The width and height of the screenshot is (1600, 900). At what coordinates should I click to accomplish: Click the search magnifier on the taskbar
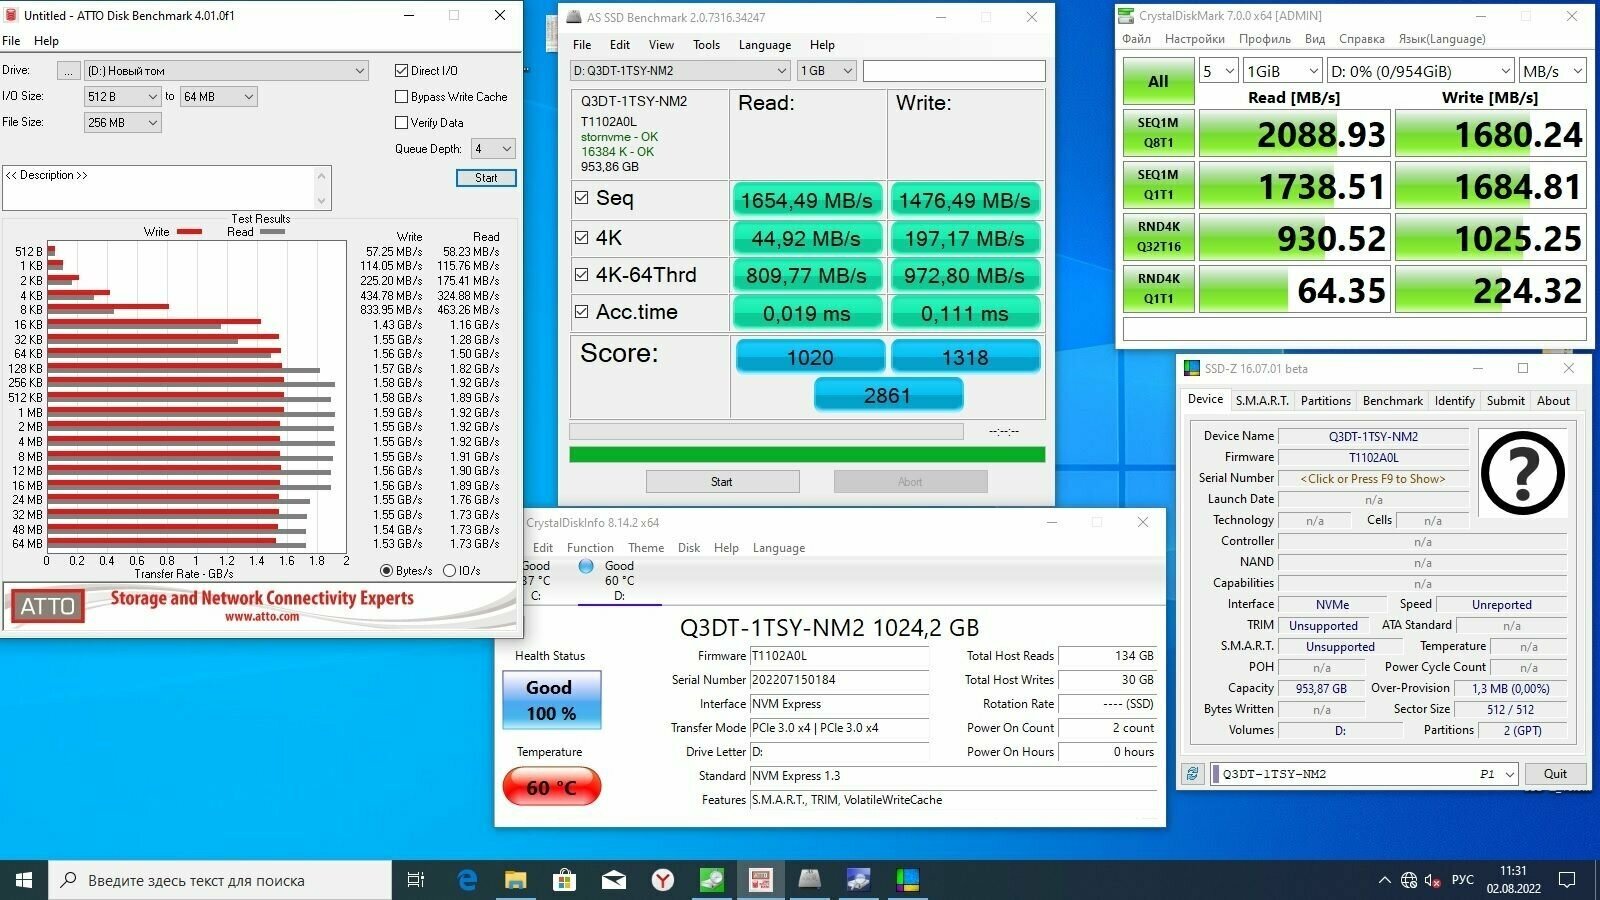click(69, 880)
